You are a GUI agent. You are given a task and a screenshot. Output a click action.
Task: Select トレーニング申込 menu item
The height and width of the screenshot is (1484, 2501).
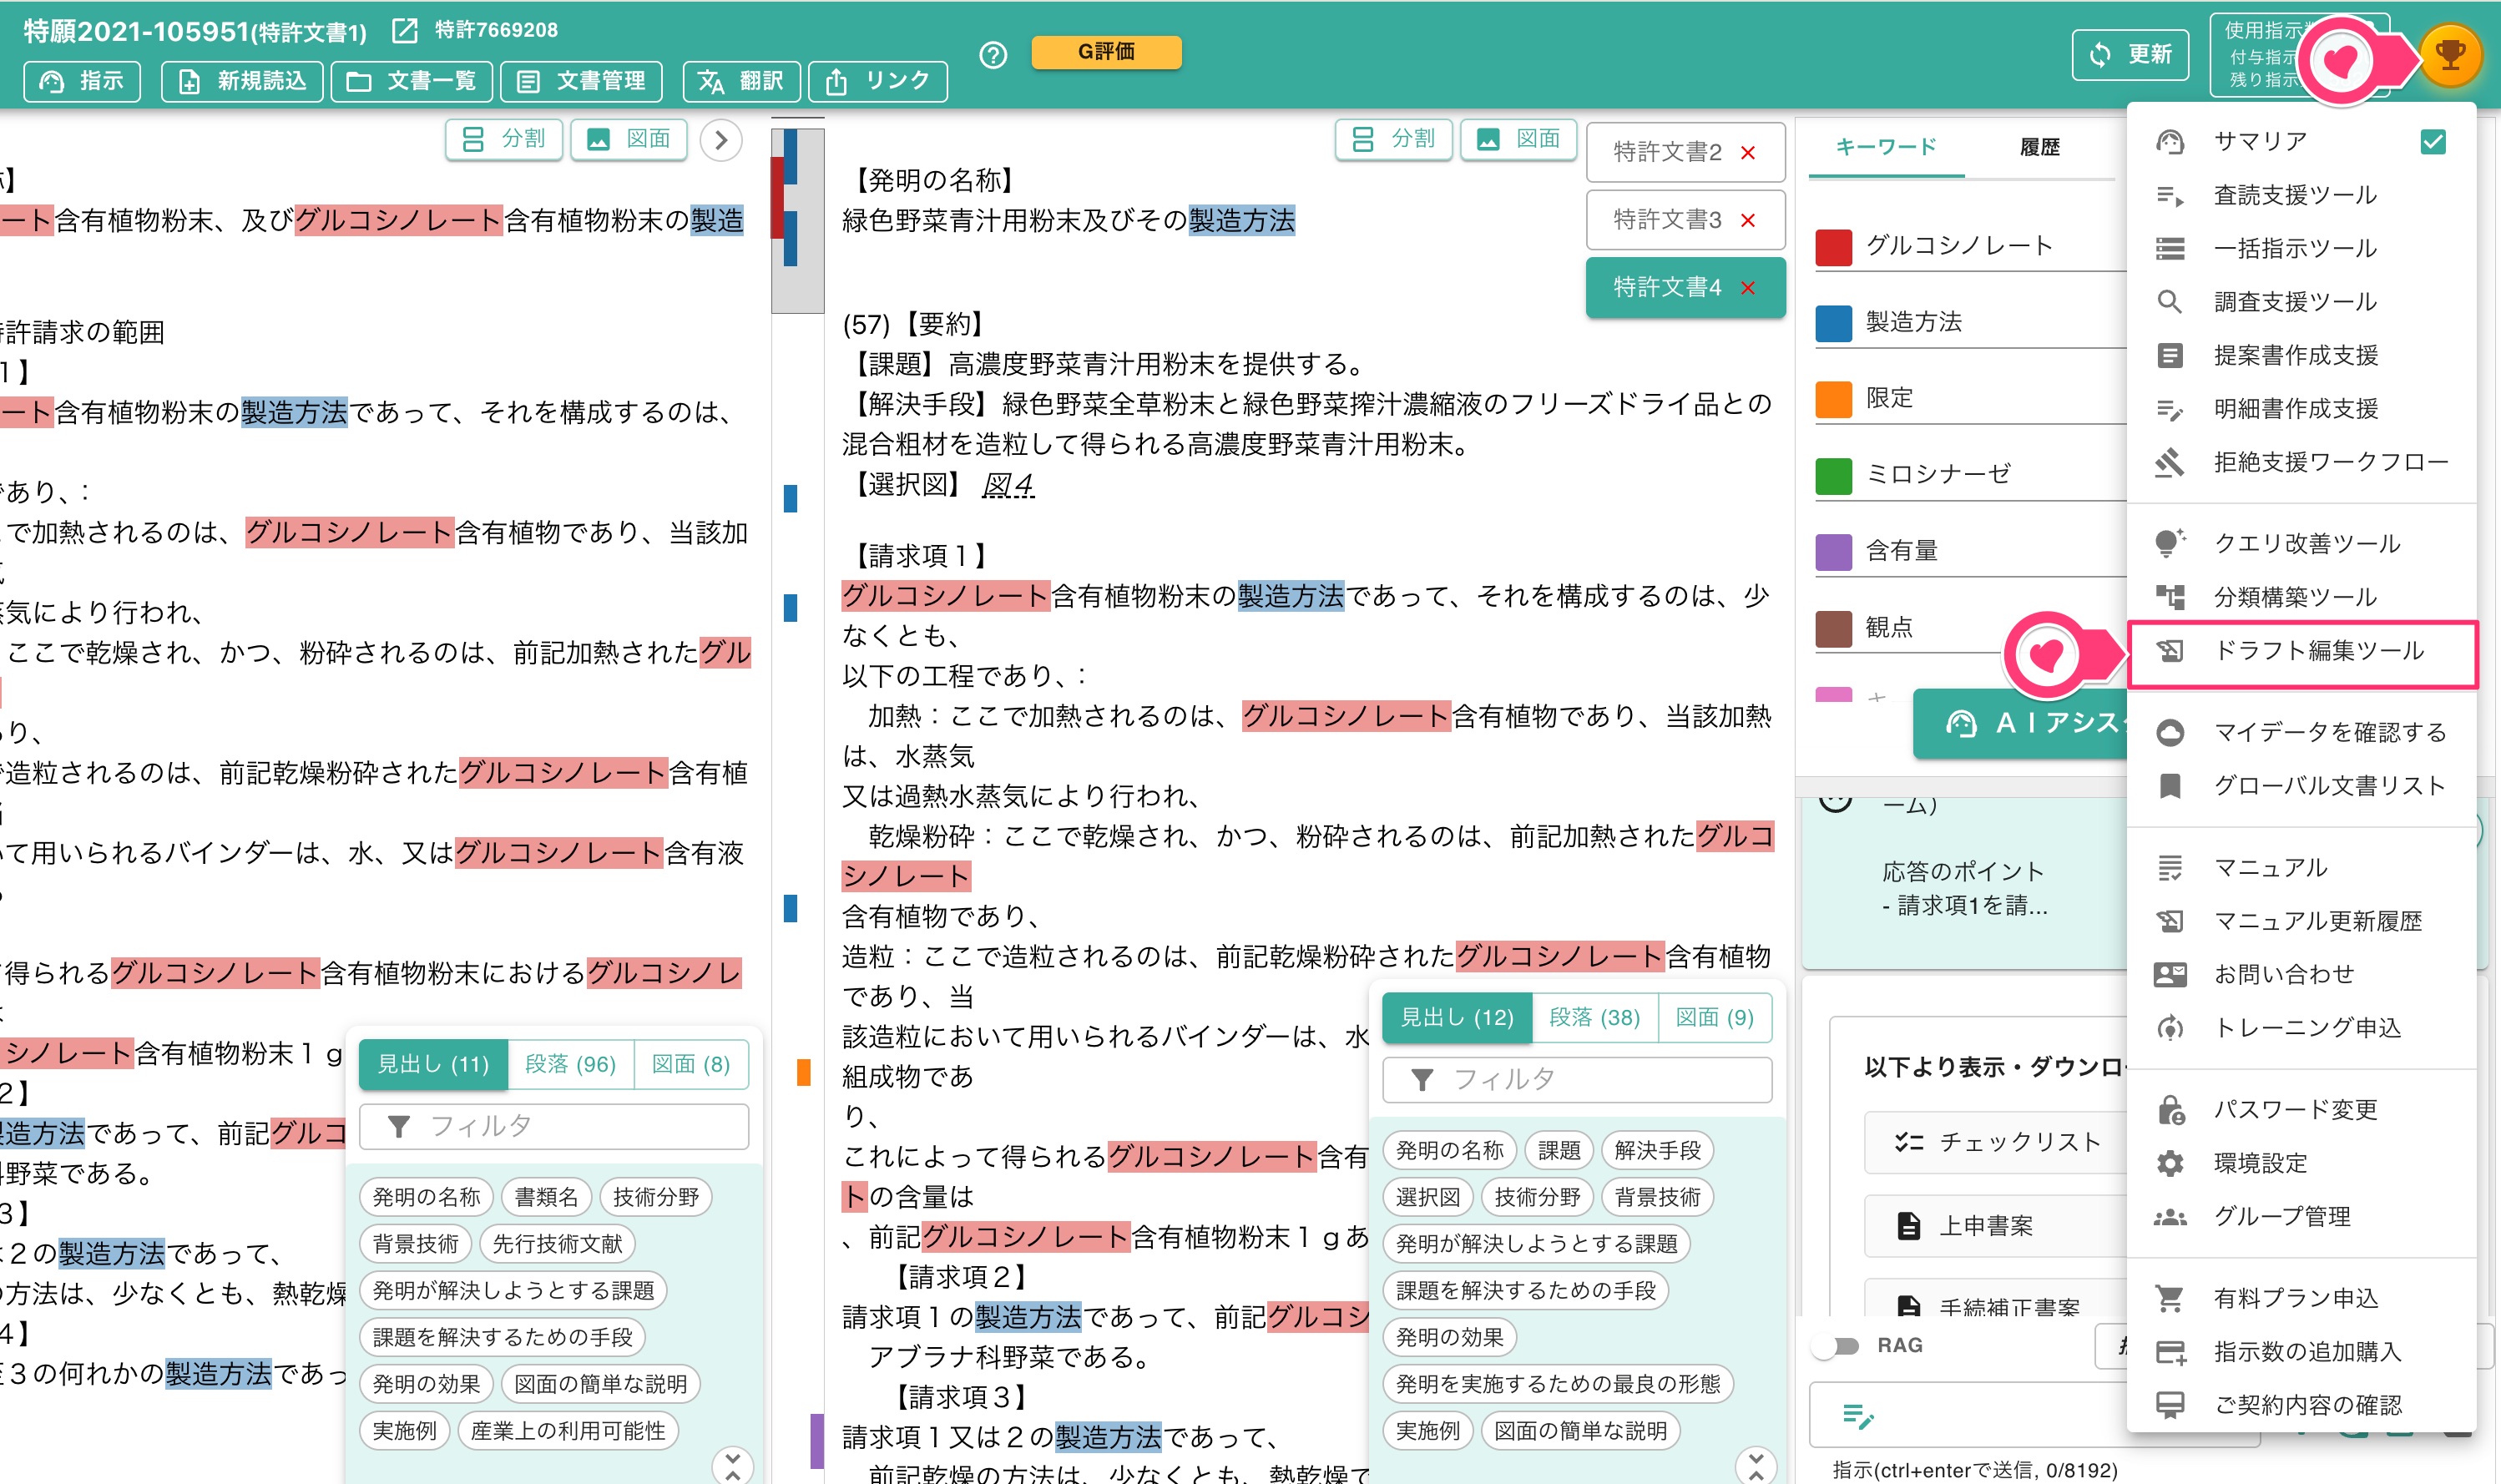pos(2301,1028)
